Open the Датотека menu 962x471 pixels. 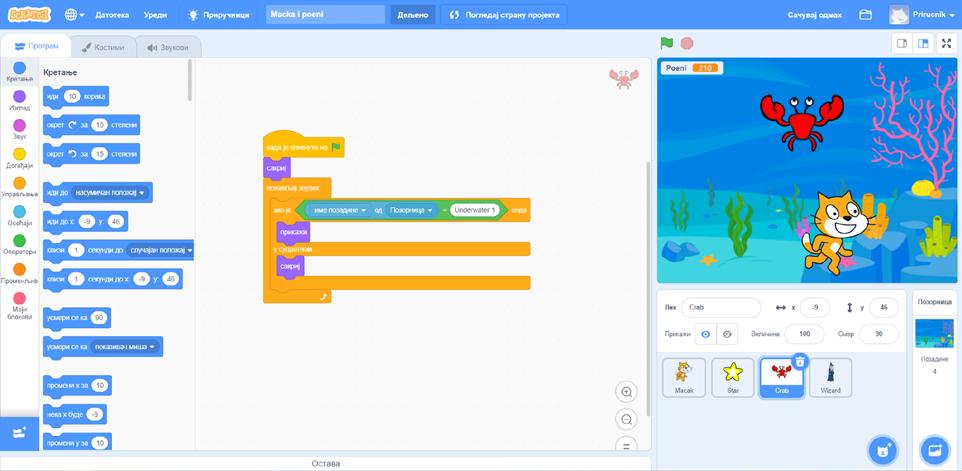112,15
